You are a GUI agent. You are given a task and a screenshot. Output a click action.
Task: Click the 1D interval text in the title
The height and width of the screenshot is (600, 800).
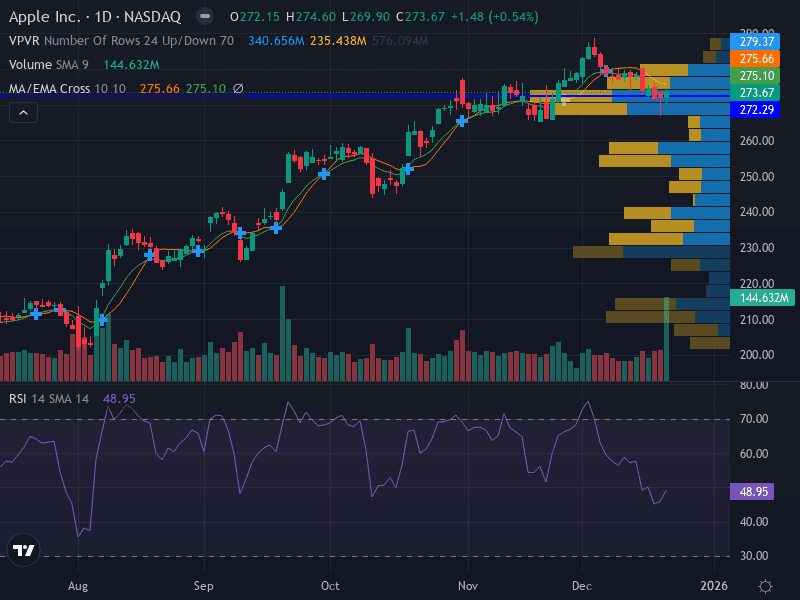(103, 17)
